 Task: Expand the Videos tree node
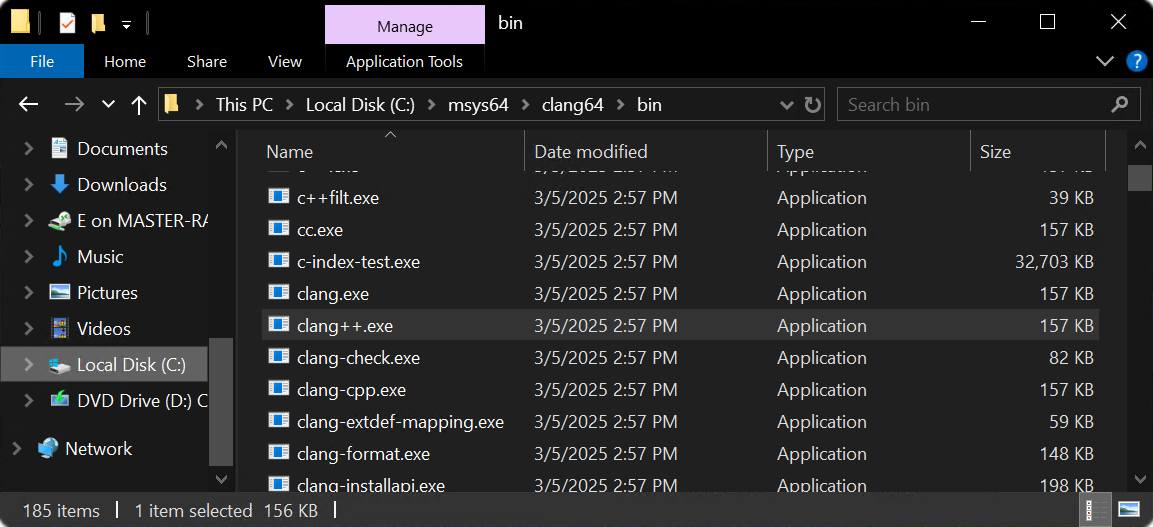(x=29, y=329)
